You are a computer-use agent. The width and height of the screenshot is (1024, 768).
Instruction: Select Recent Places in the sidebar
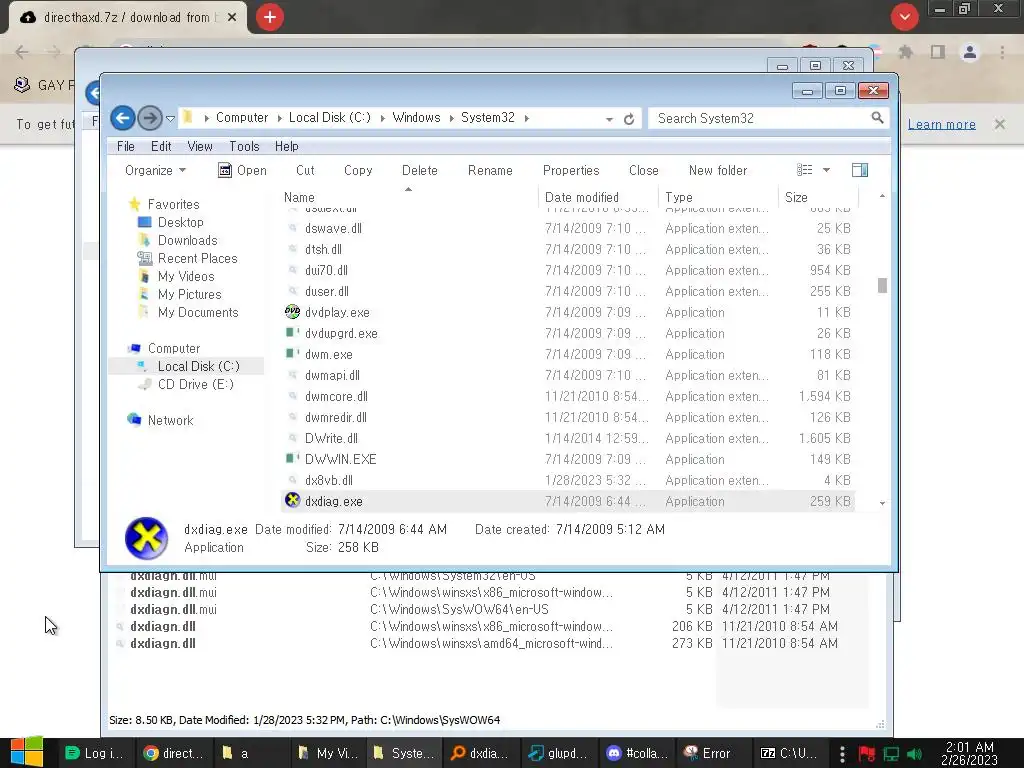point(197,258)
